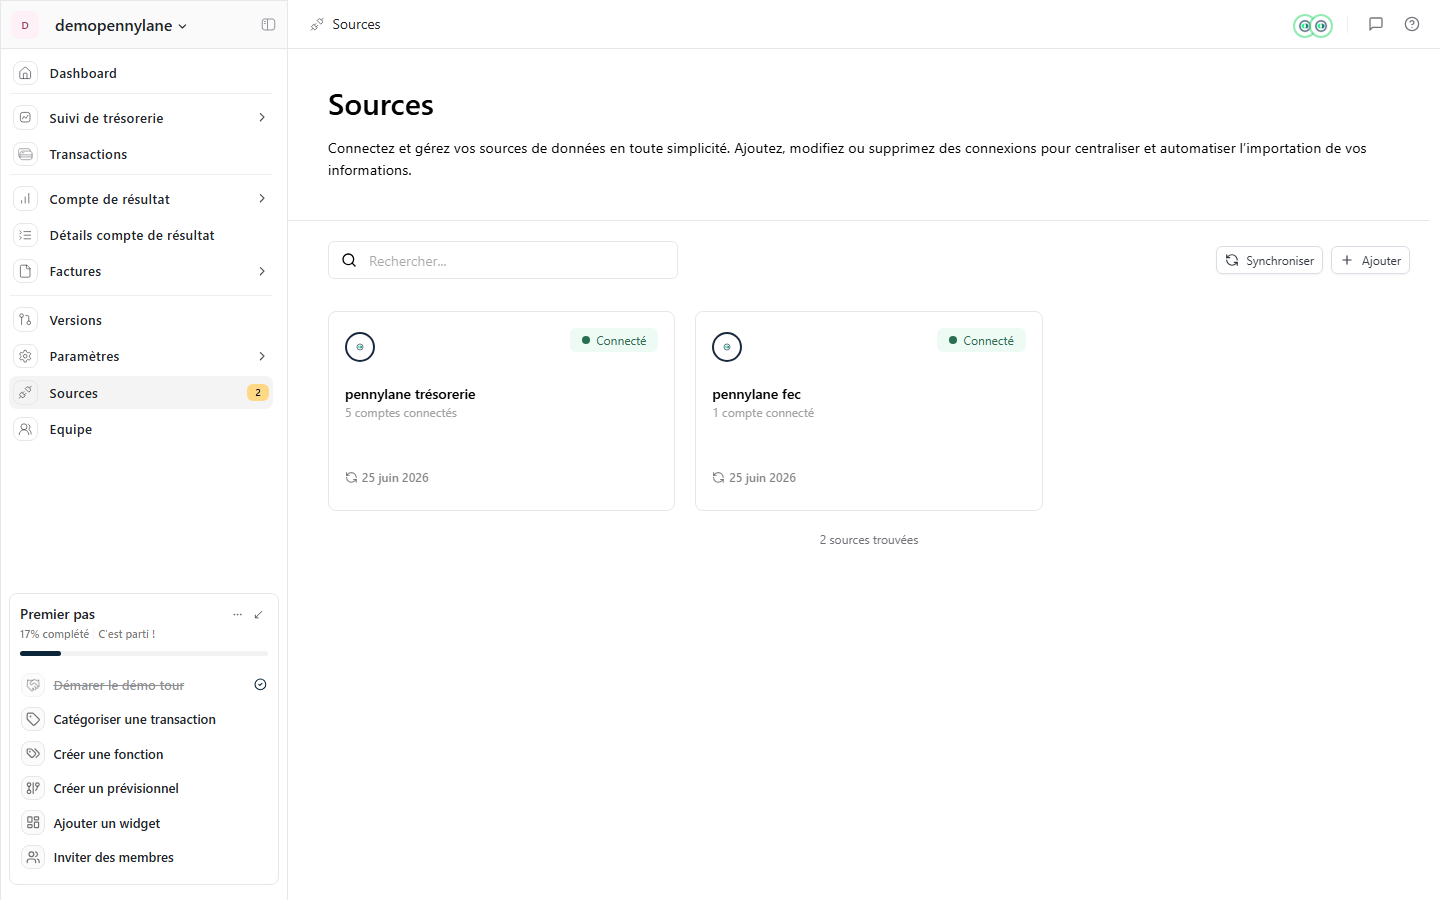Click the Créer un prévisionnel icon
Viewport: 1440px width, 900px height.
33,788
